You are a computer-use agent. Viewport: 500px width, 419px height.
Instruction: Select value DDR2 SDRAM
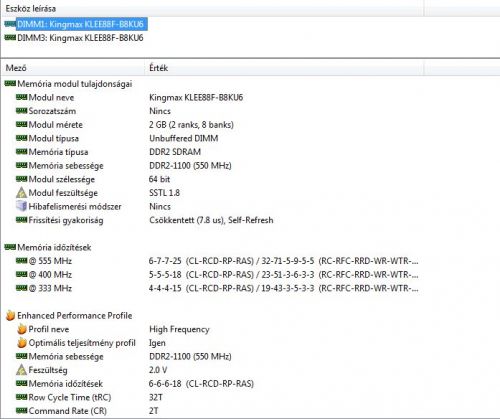pos(175,152)
